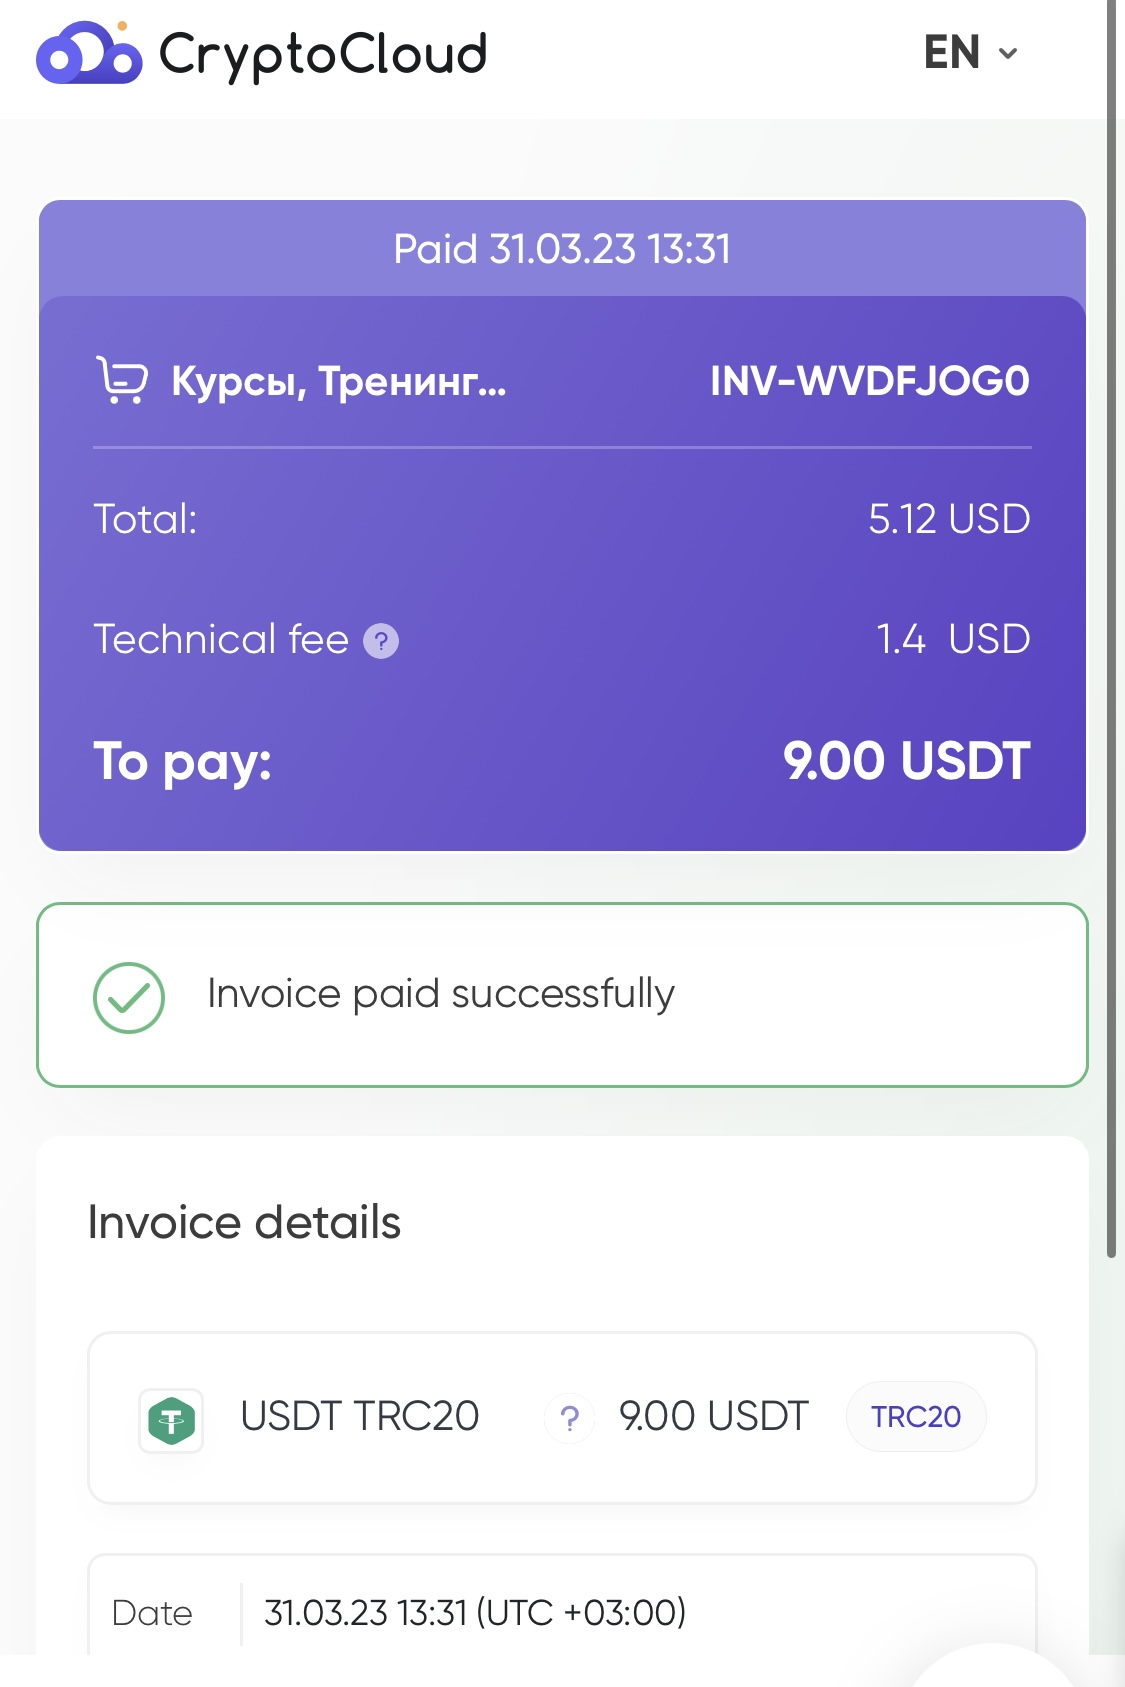This screenshot has width=1125, height=1687.
Task: Click the green checkmark success icon
Action: pyautogui.click(x=129, y=997)
